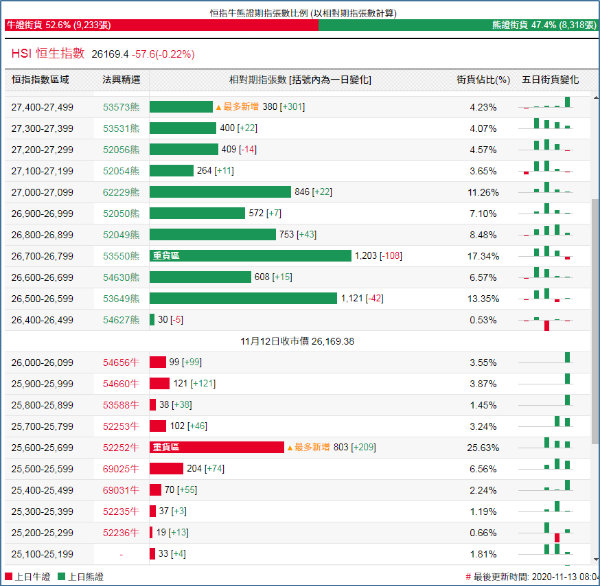The height and width of the screenshot is (586, 600).
Task: Open the 53649熊 warrant link
Action: click(x=121, y=299)
